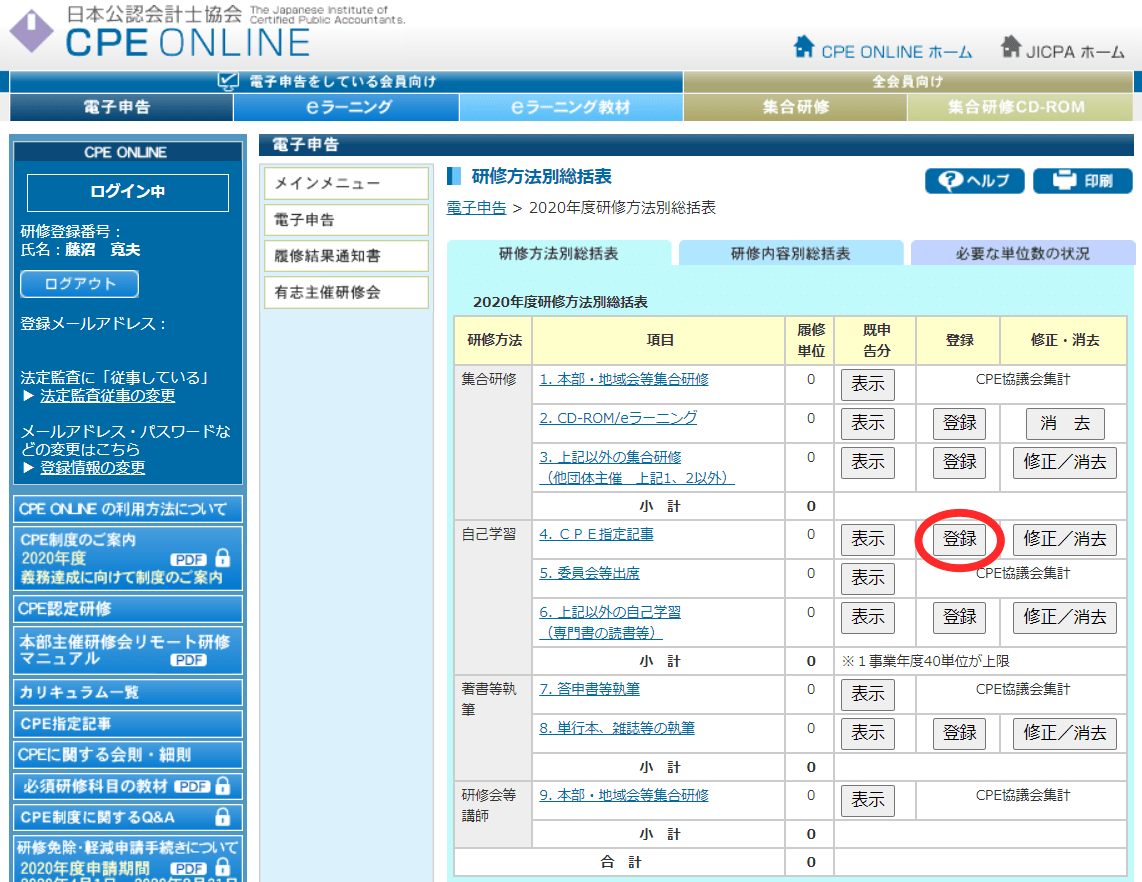The height and width of the screenshot is (882, 1142).
Task: Open 7. 答申書等執筆 link
Action: coord(589,689)
